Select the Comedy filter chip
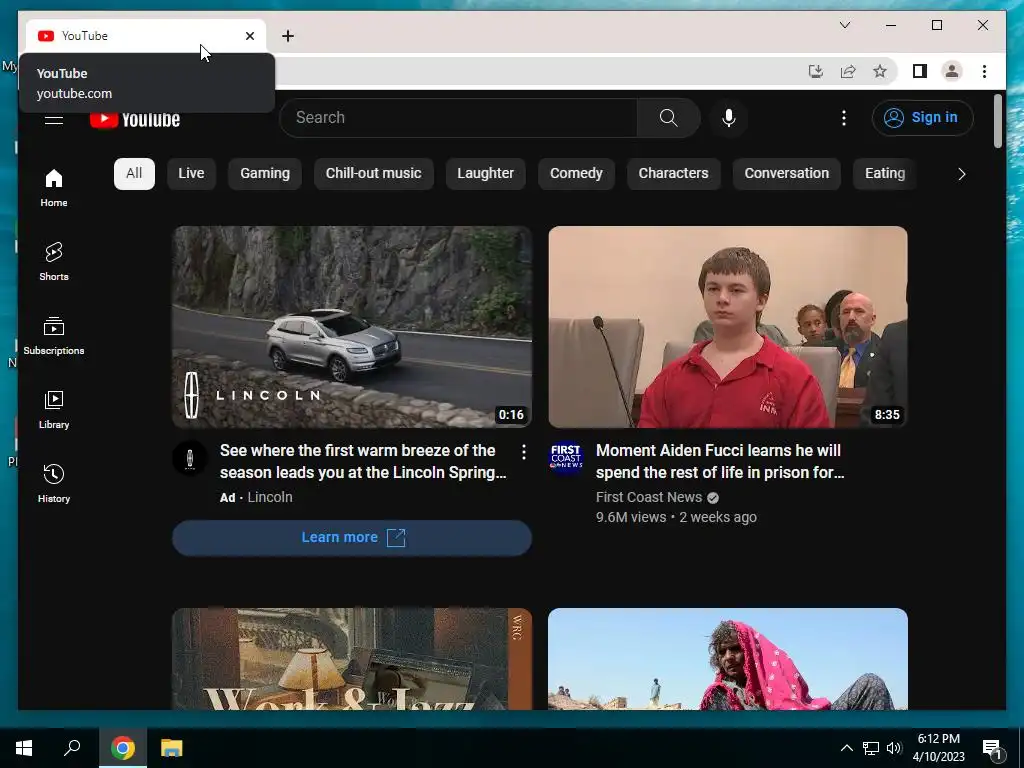Screen dimensions: 1024x768 [x=576, y=173]
